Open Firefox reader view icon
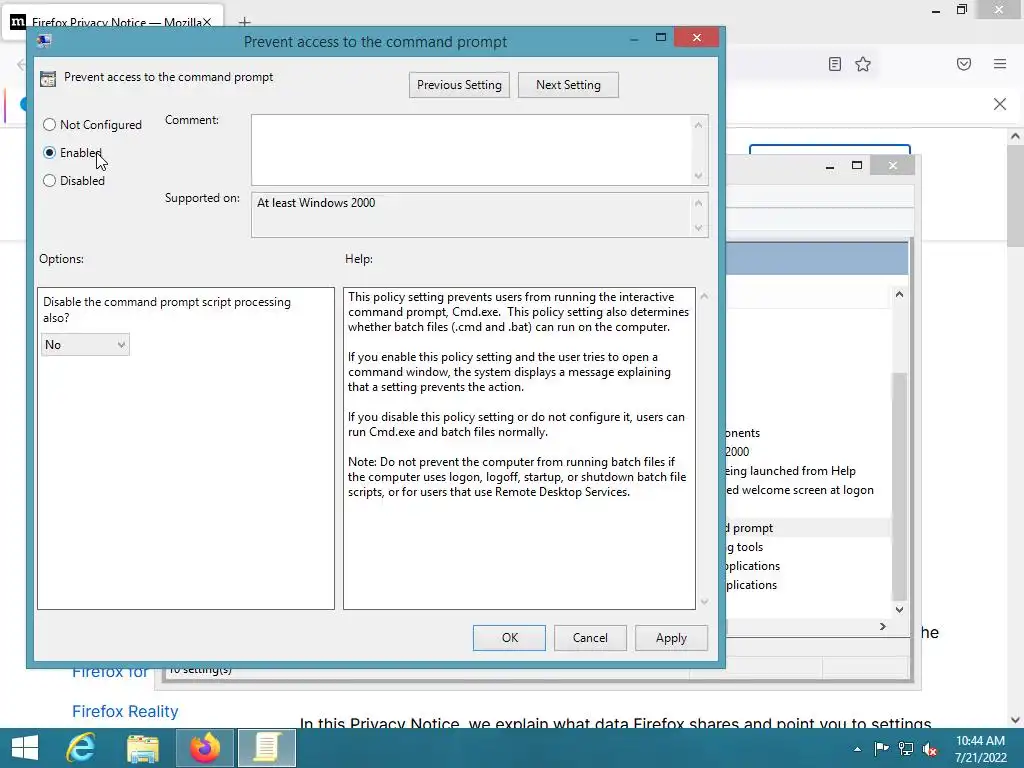 pos(835,64)
